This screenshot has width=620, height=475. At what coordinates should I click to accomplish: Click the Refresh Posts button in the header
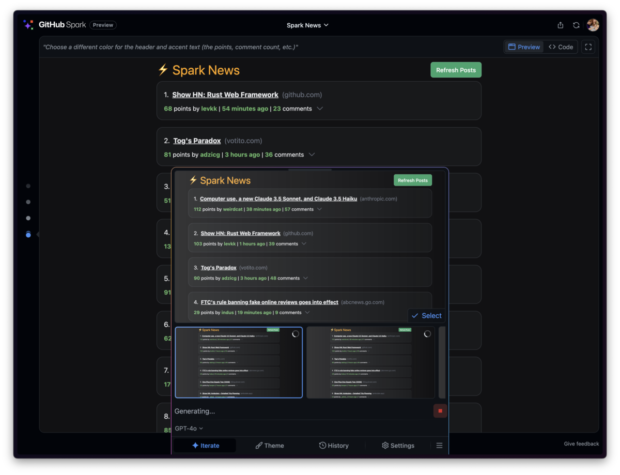pyautogui.click(x=455, y=70)
